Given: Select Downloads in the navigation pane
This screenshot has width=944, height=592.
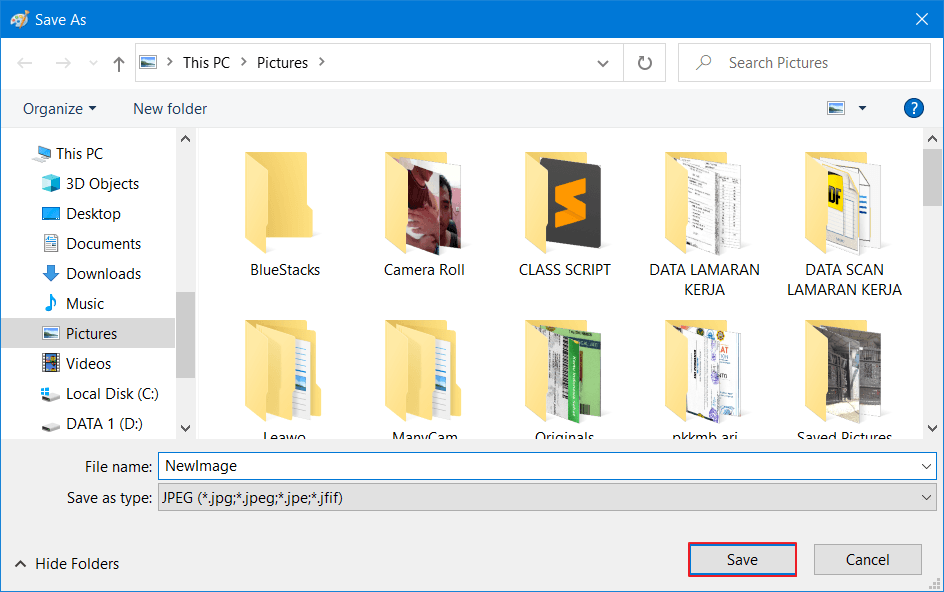Looking at the screenshot, I should click(x=103, y=273).
